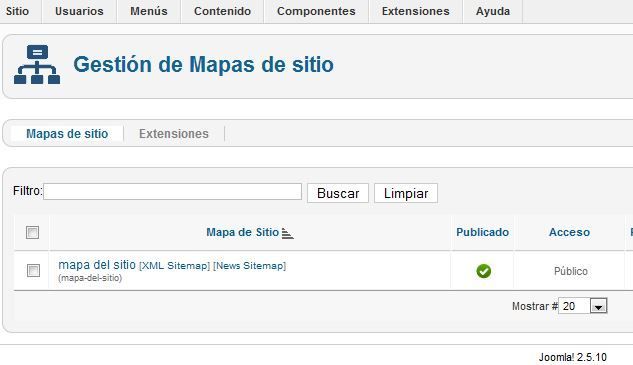Click the sitemap hierarchy icon in header

pyautogui.click(x=37, y=65)
